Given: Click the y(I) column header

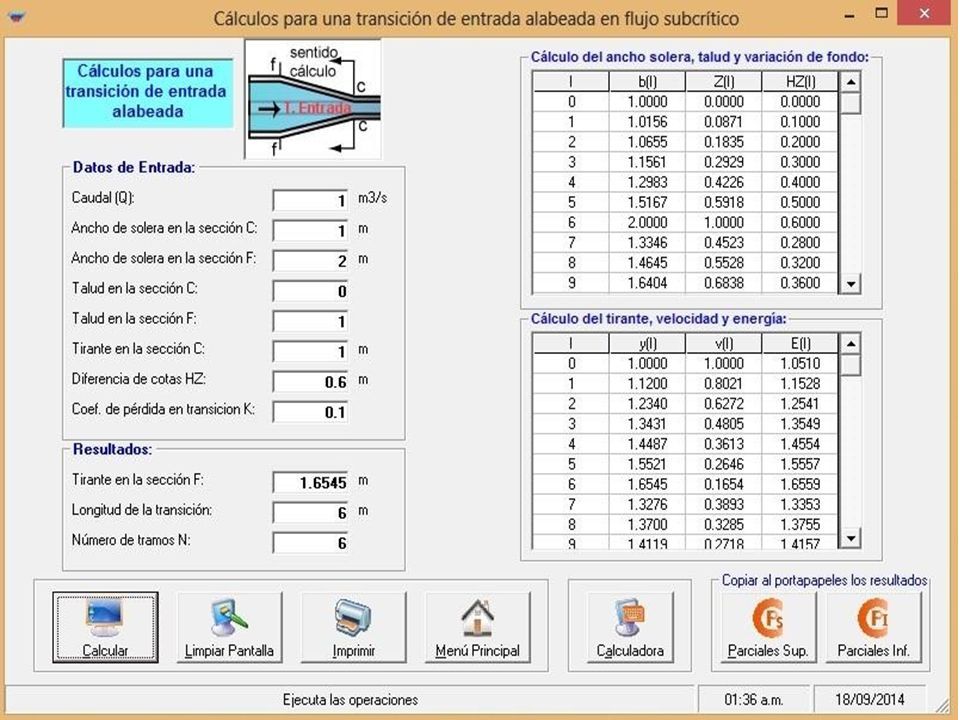Looking at the screenshot, I should pos(647,343).
